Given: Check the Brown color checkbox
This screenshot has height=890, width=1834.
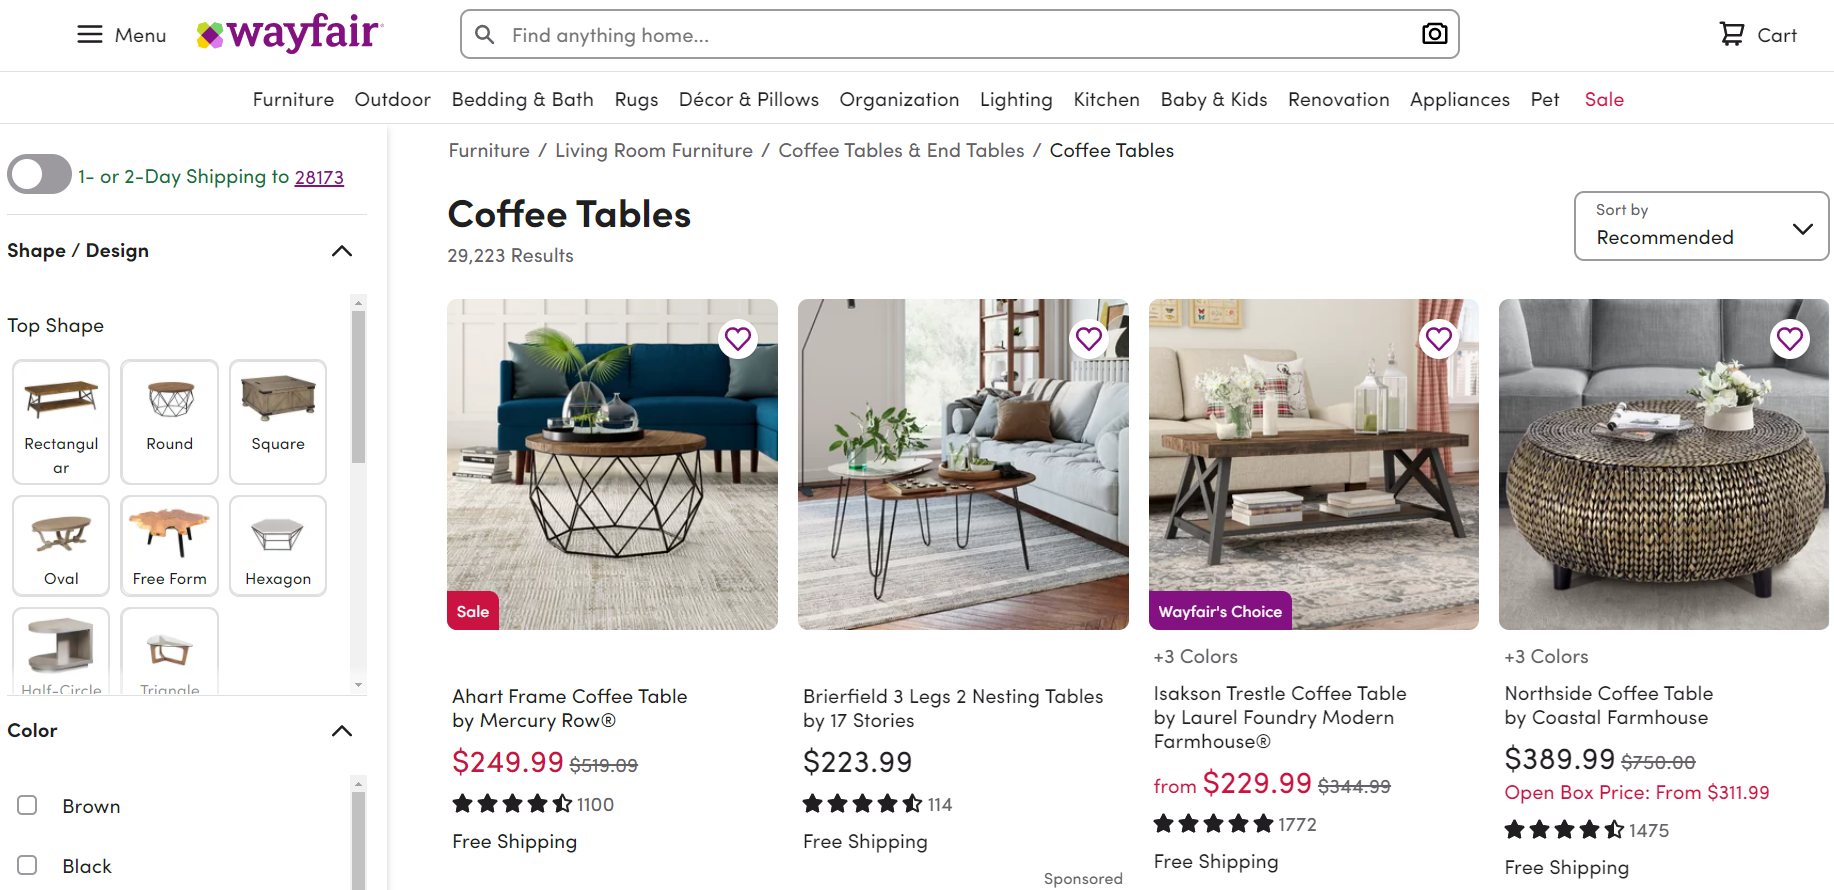Looking at the screenshot, I should coord(27,805).
